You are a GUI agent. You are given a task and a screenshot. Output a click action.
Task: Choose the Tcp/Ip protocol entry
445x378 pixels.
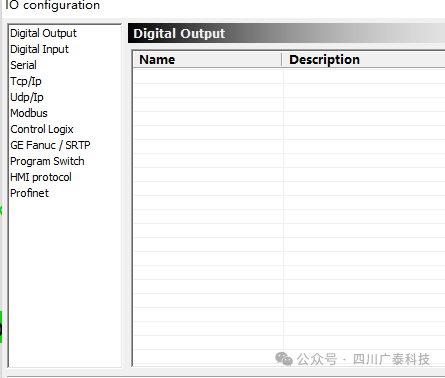[26, 81]
